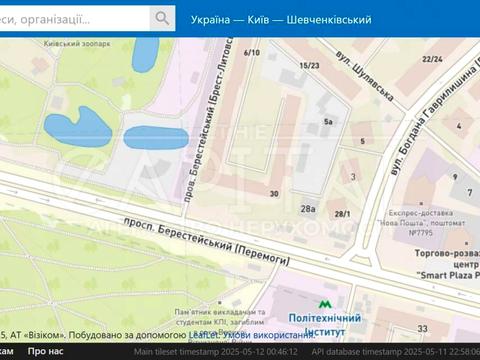This screenshot has height=360, width=480.
Task: Click the Main tileset timestamp text
Action: coord(216,352)
